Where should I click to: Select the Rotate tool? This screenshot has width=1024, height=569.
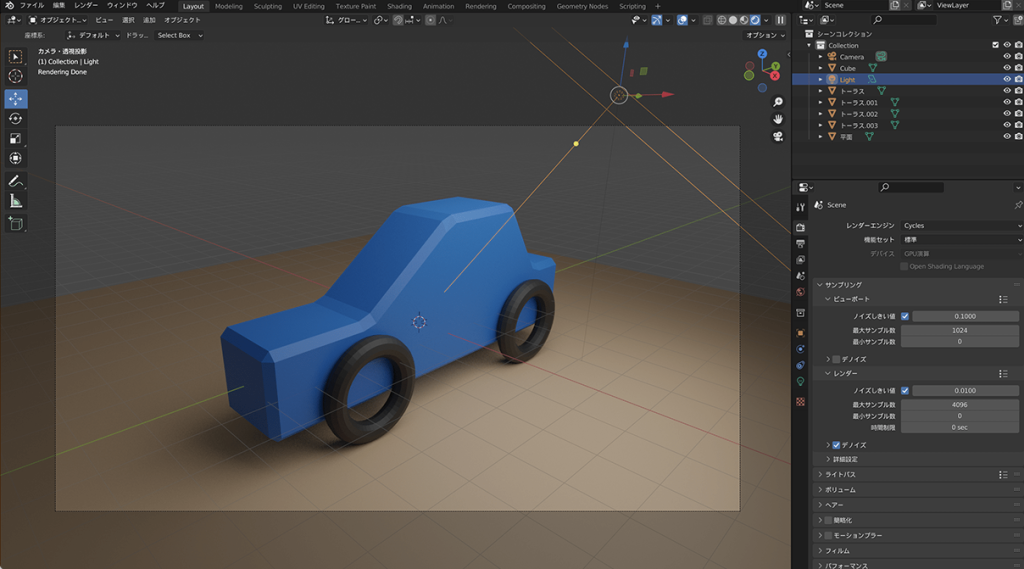click(x=16, y=118)
